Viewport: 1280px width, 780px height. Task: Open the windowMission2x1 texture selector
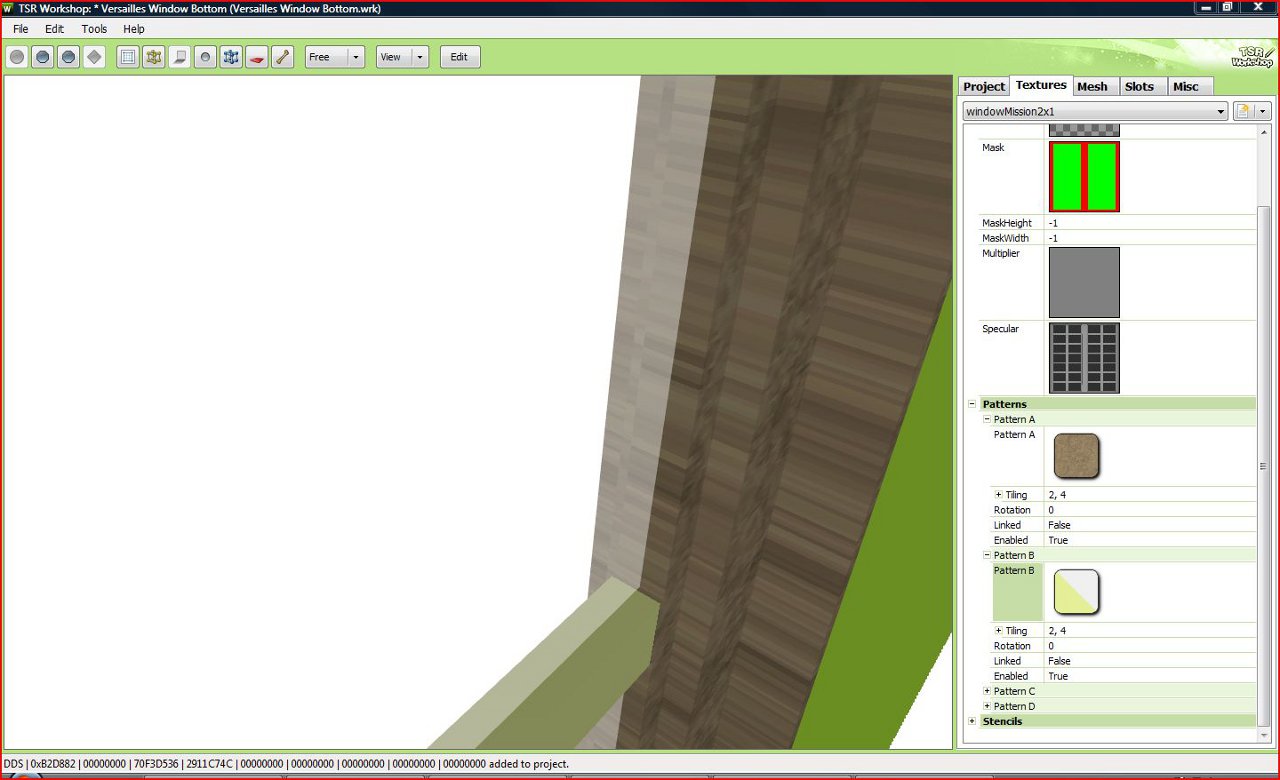click(1095, 111)
